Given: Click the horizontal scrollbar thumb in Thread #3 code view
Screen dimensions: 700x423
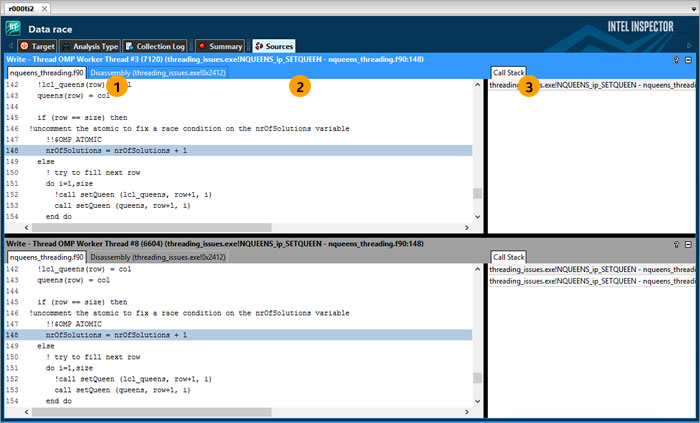Looking at the screenshot, I should point(151,228).
